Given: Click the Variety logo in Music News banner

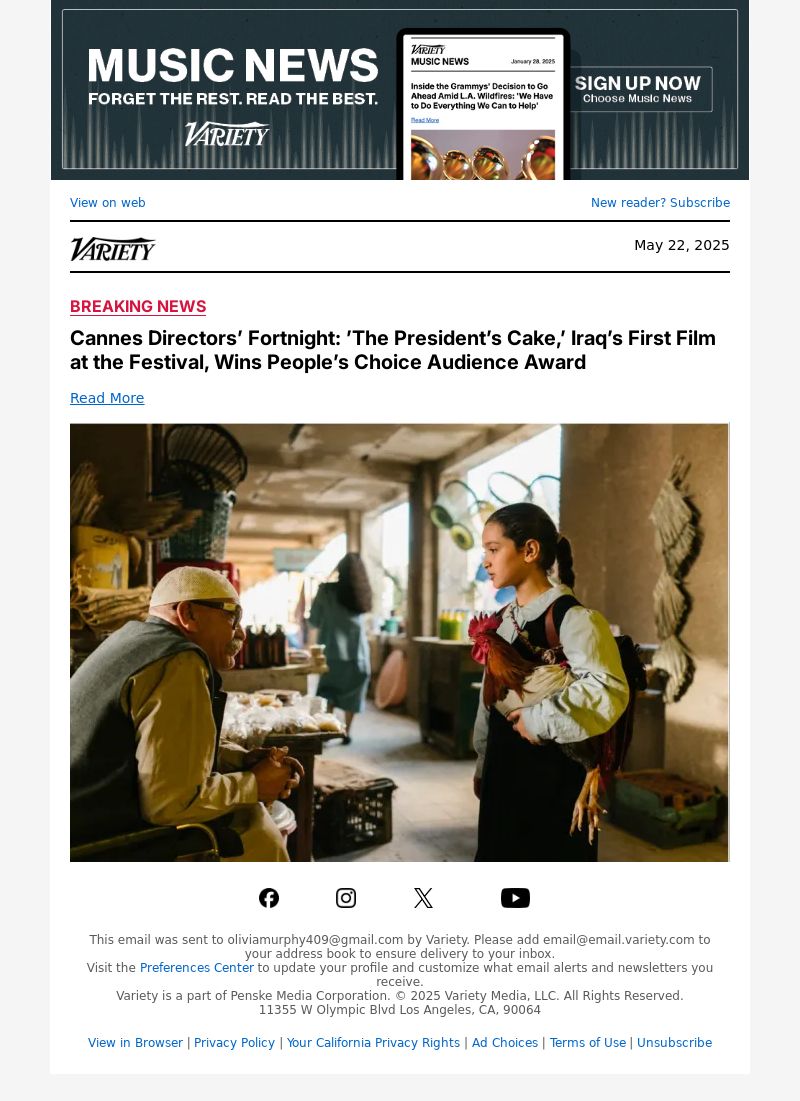Looking at the screenshot, I should coord(227,134).
